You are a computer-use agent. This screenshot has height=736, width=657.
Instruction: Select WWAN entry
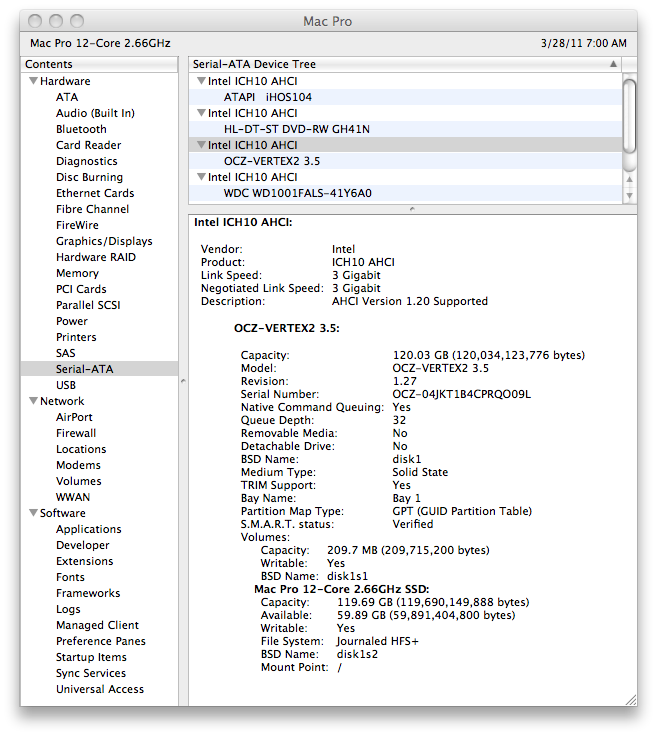coord(73,497)
